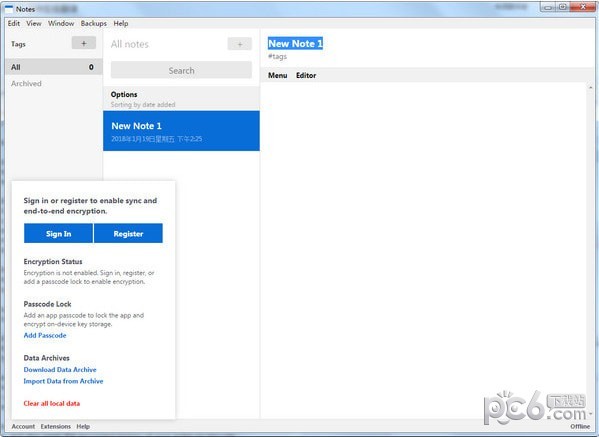The height and width of the screenshot is (437, 599).
Task: Click Download Data Archive link
Action: (60, 369)
